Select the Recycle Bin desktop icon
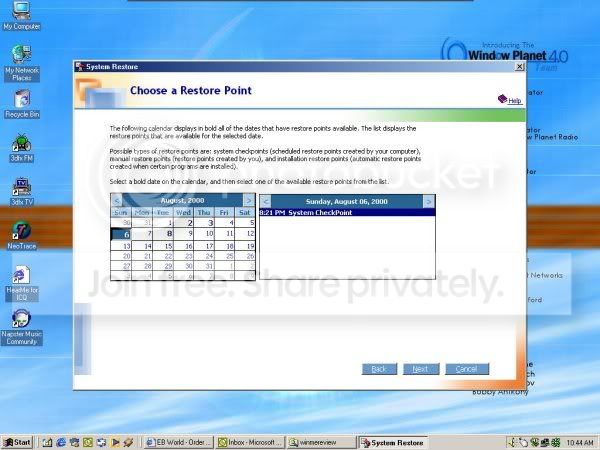This screenshot has height=450, width=600. pos(22,104)
